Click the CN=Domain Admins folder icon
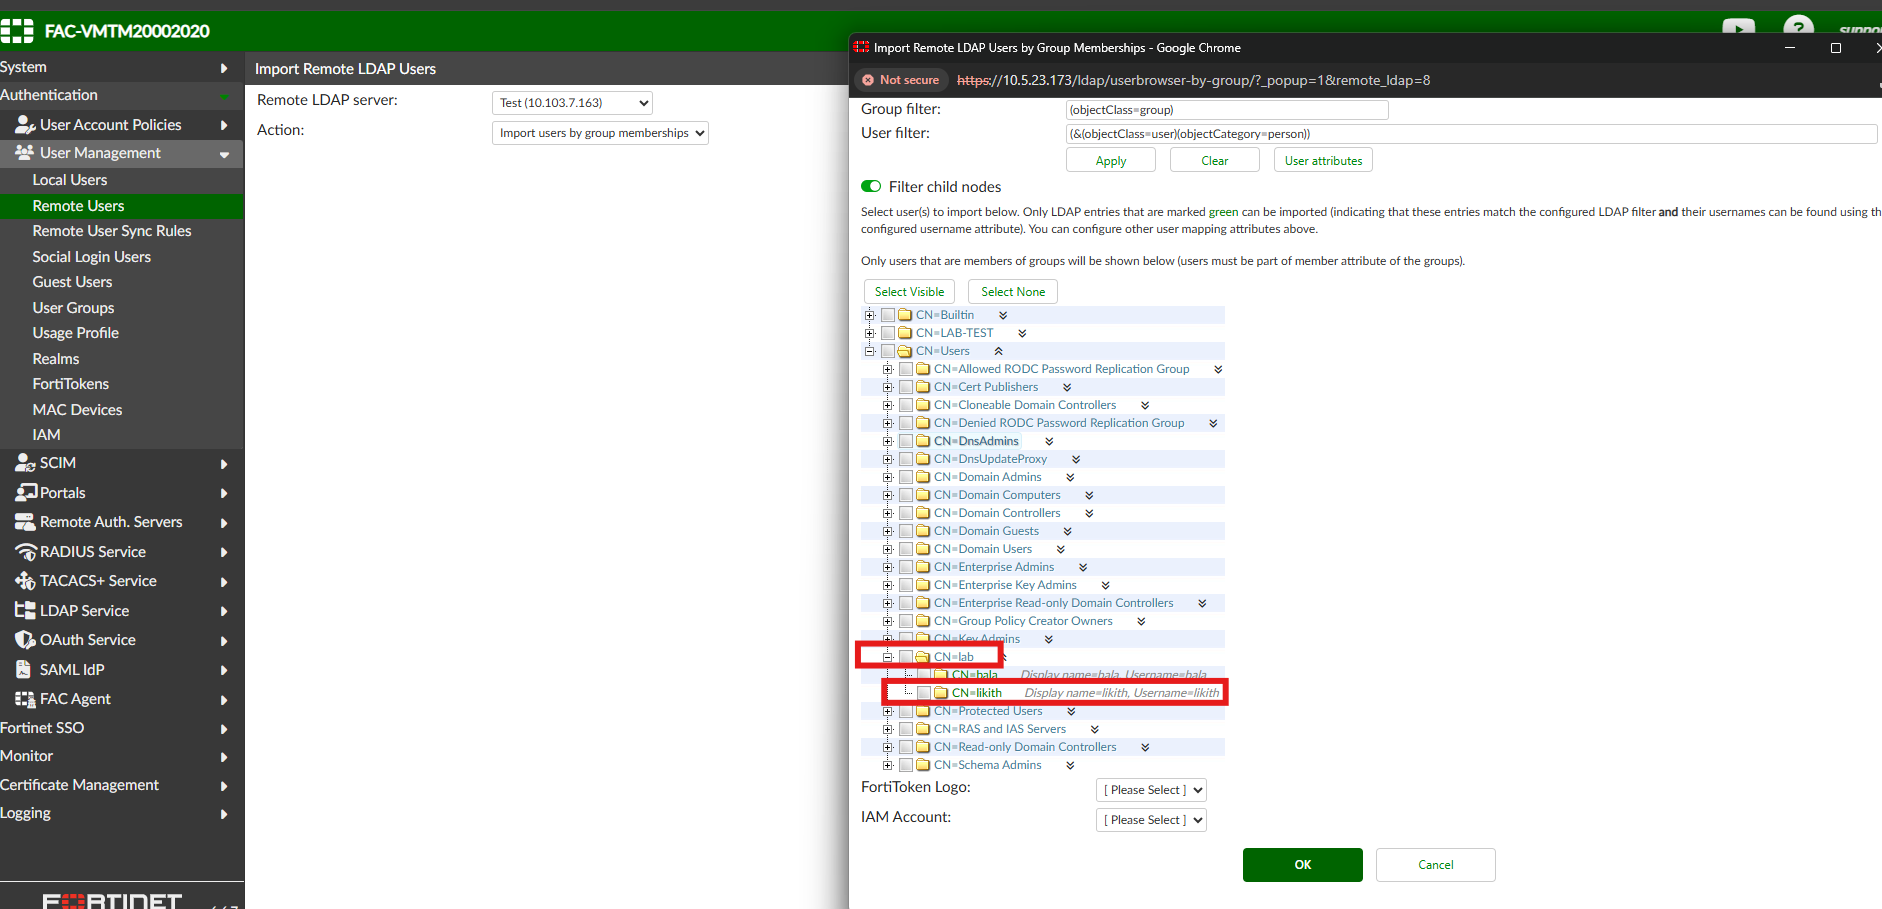Viewport: 1882px width, 909px height. tap(923, 477)
